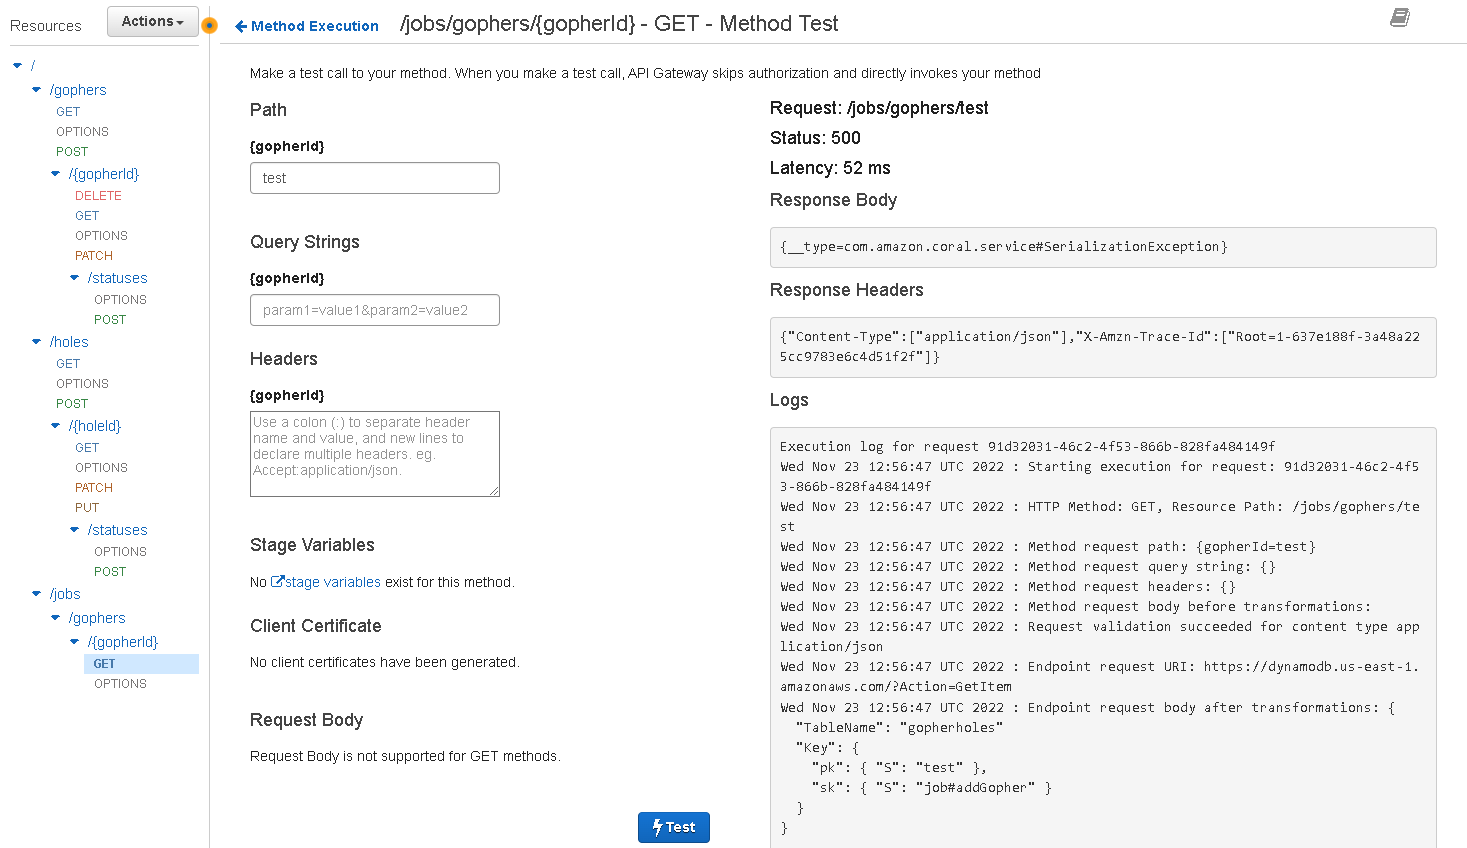Select PATCH method under /{holeId}

94,488
